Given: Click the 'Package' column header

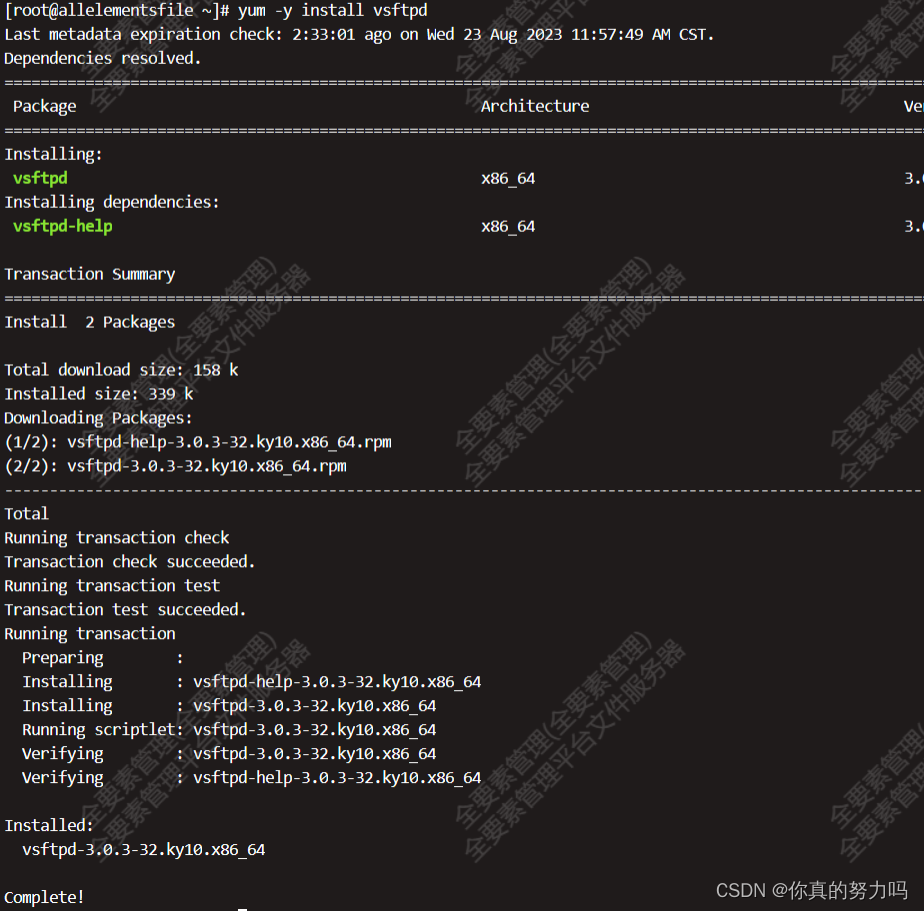Looking at the screenshot, I should [x=45, y=107].
